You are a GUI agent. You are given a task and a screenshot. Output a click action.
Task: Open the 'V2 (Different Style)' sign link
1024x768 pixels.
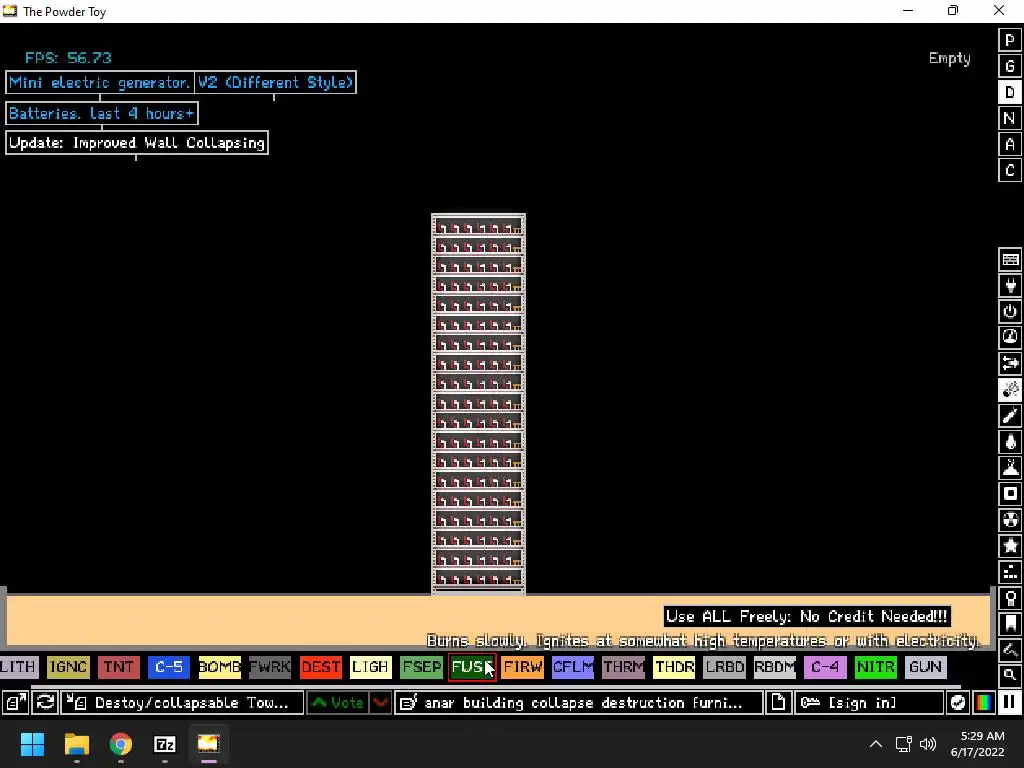click(276, 82)
